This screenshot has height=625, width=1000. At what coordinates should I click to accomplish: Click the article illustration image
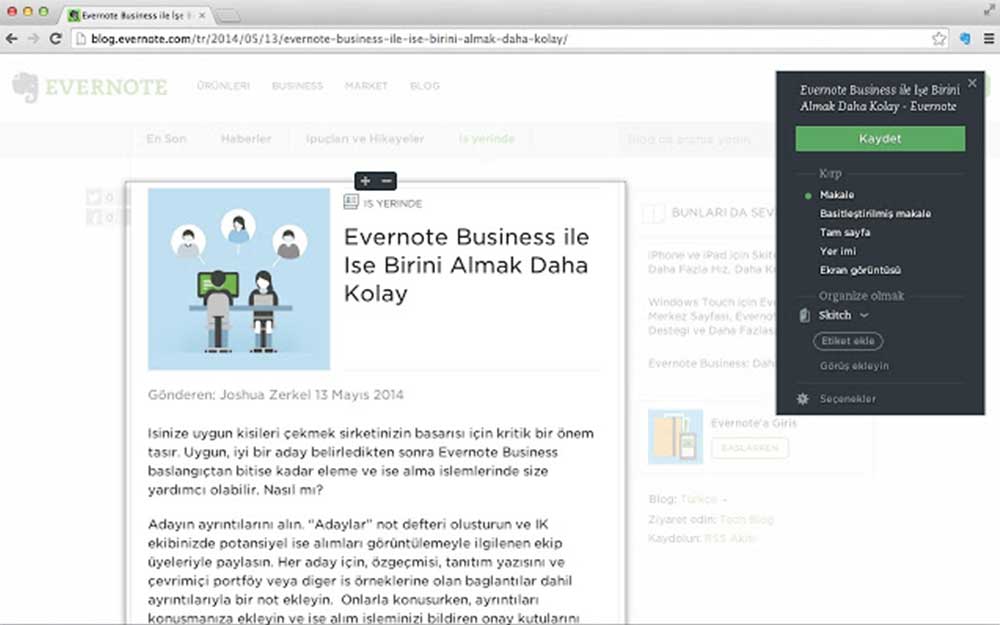tap(239, 279)
